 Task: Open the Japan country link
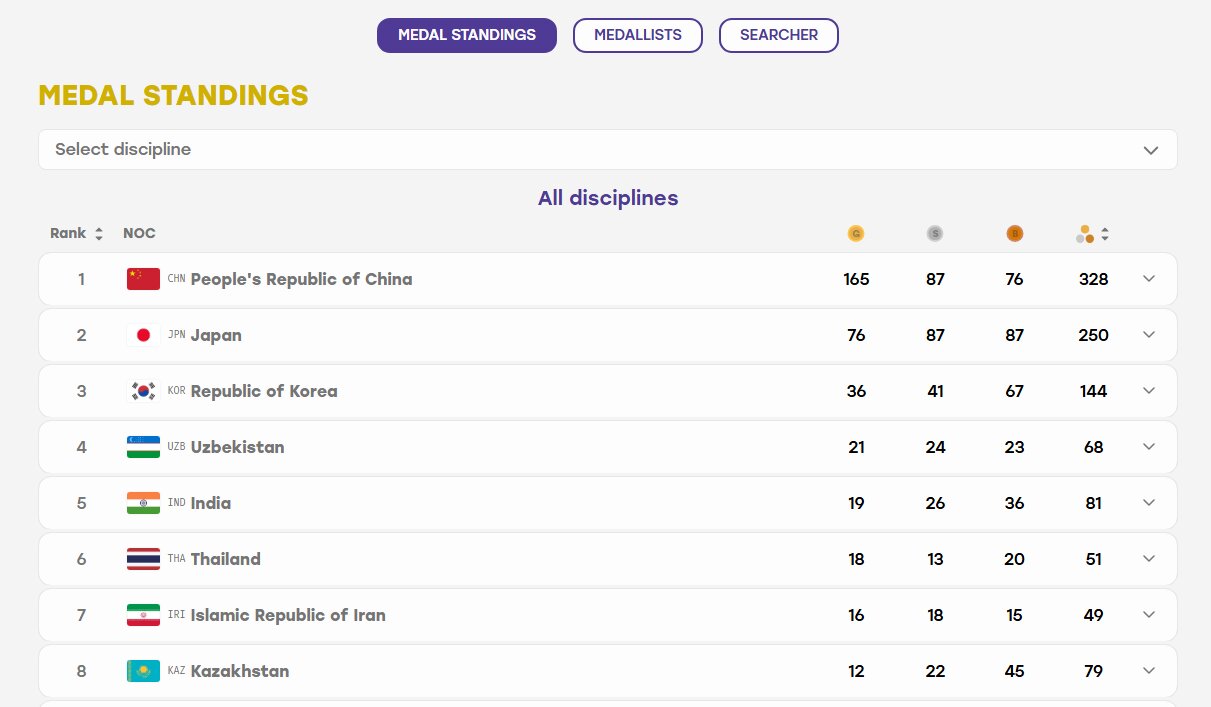pos(216,335)
